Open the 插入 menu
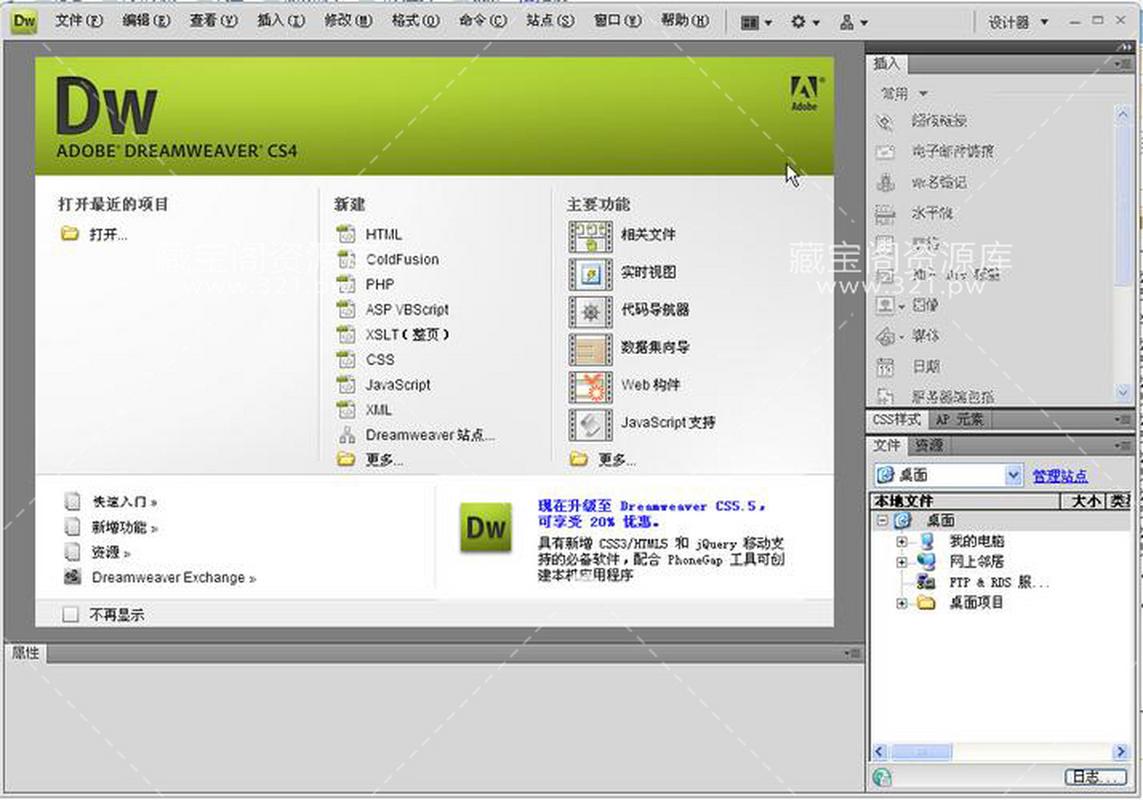The height and width of the screenshot is (800, 1143). tap(281, 21)
